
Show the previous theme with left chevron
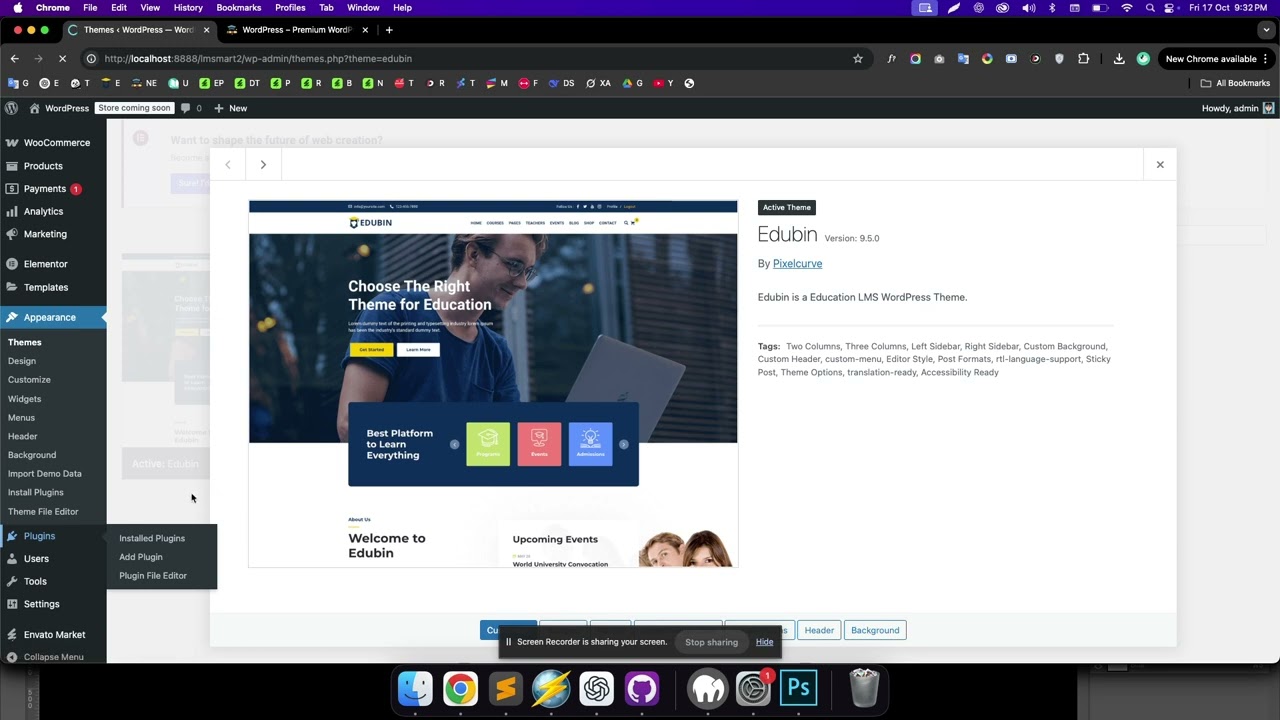click(228, 165)
